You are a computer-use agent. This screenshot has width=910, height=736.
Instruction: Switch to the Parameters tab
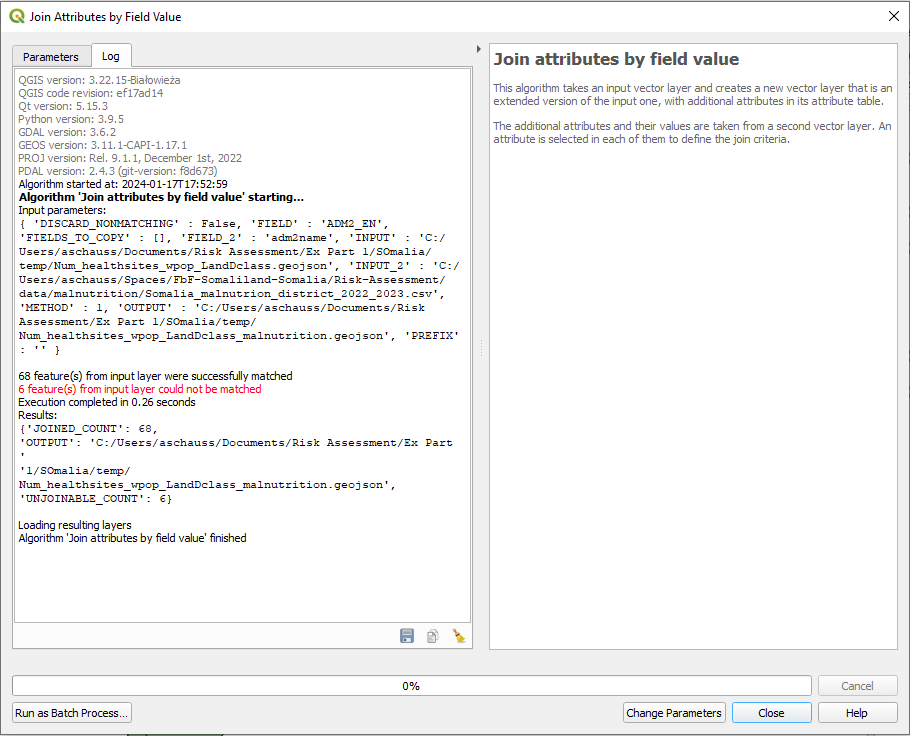50,57
